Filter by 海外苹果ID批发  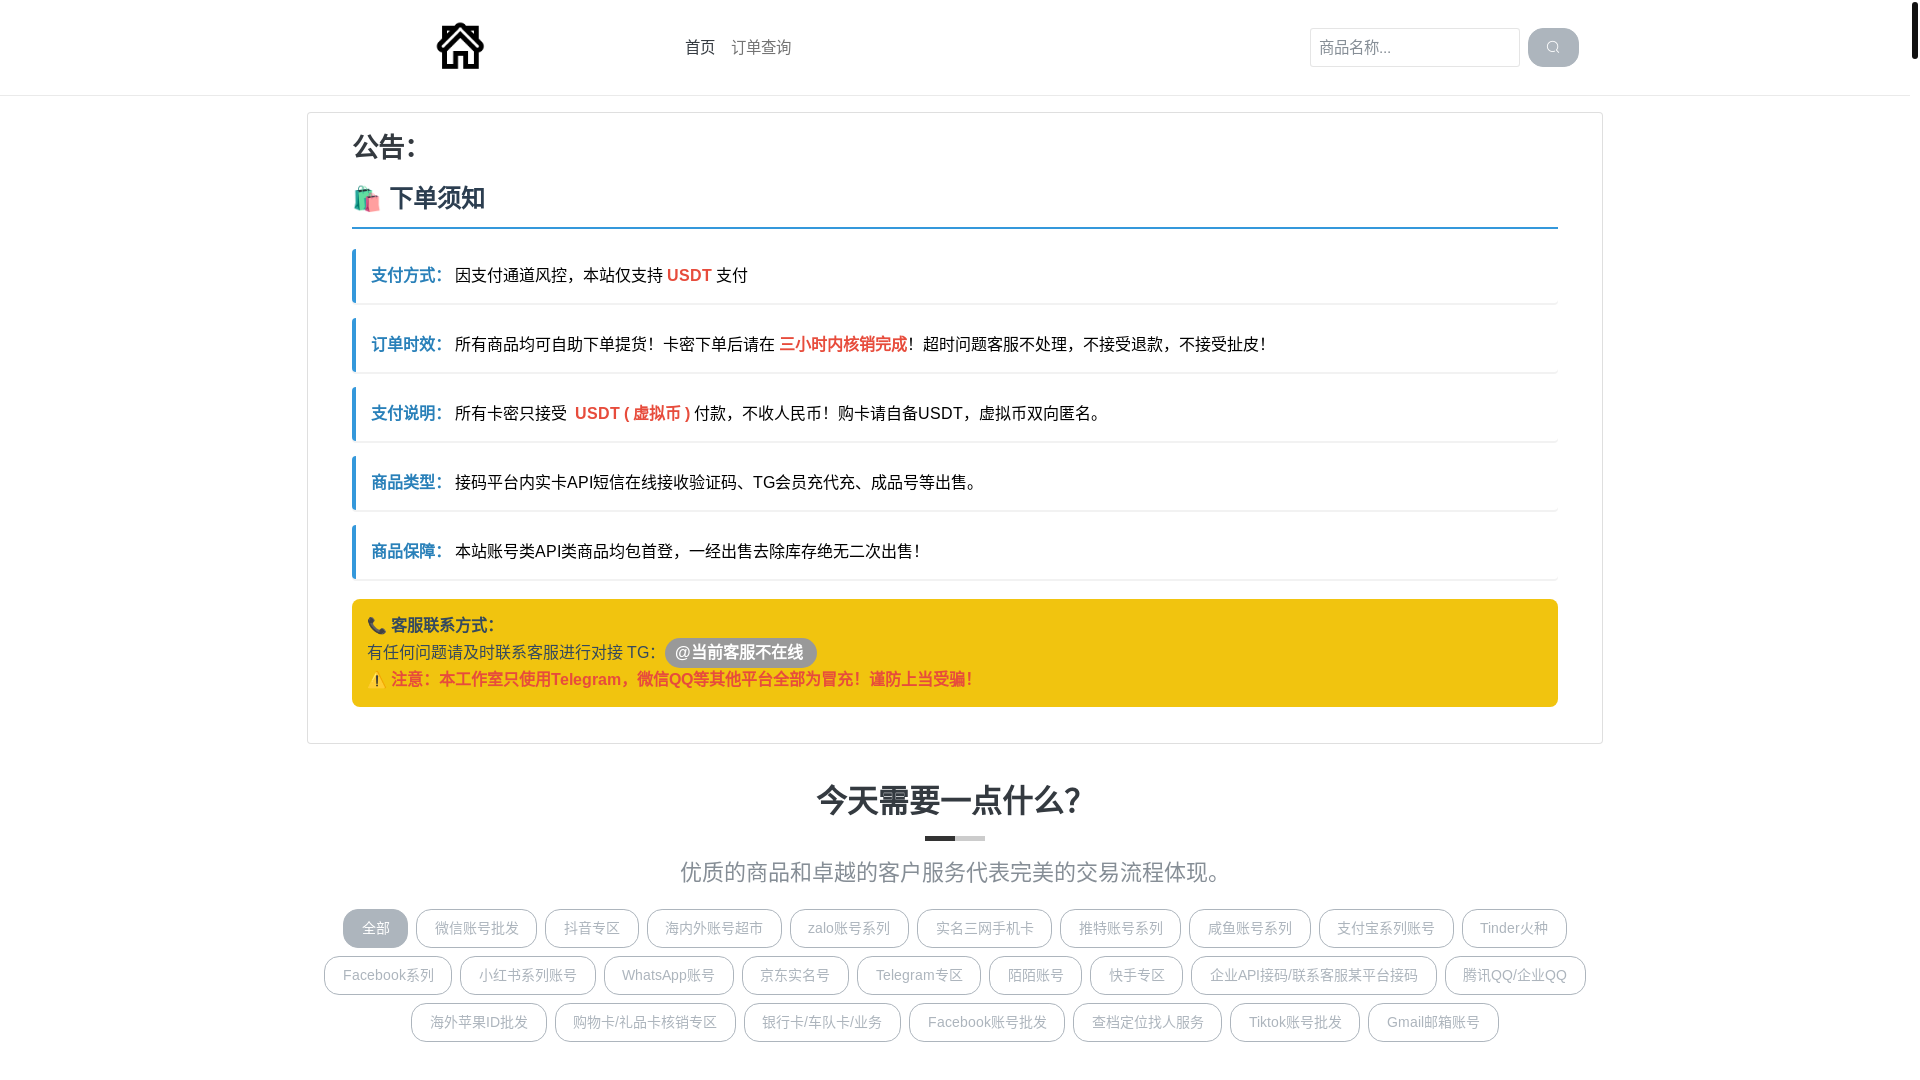[x=479, y=1022]
